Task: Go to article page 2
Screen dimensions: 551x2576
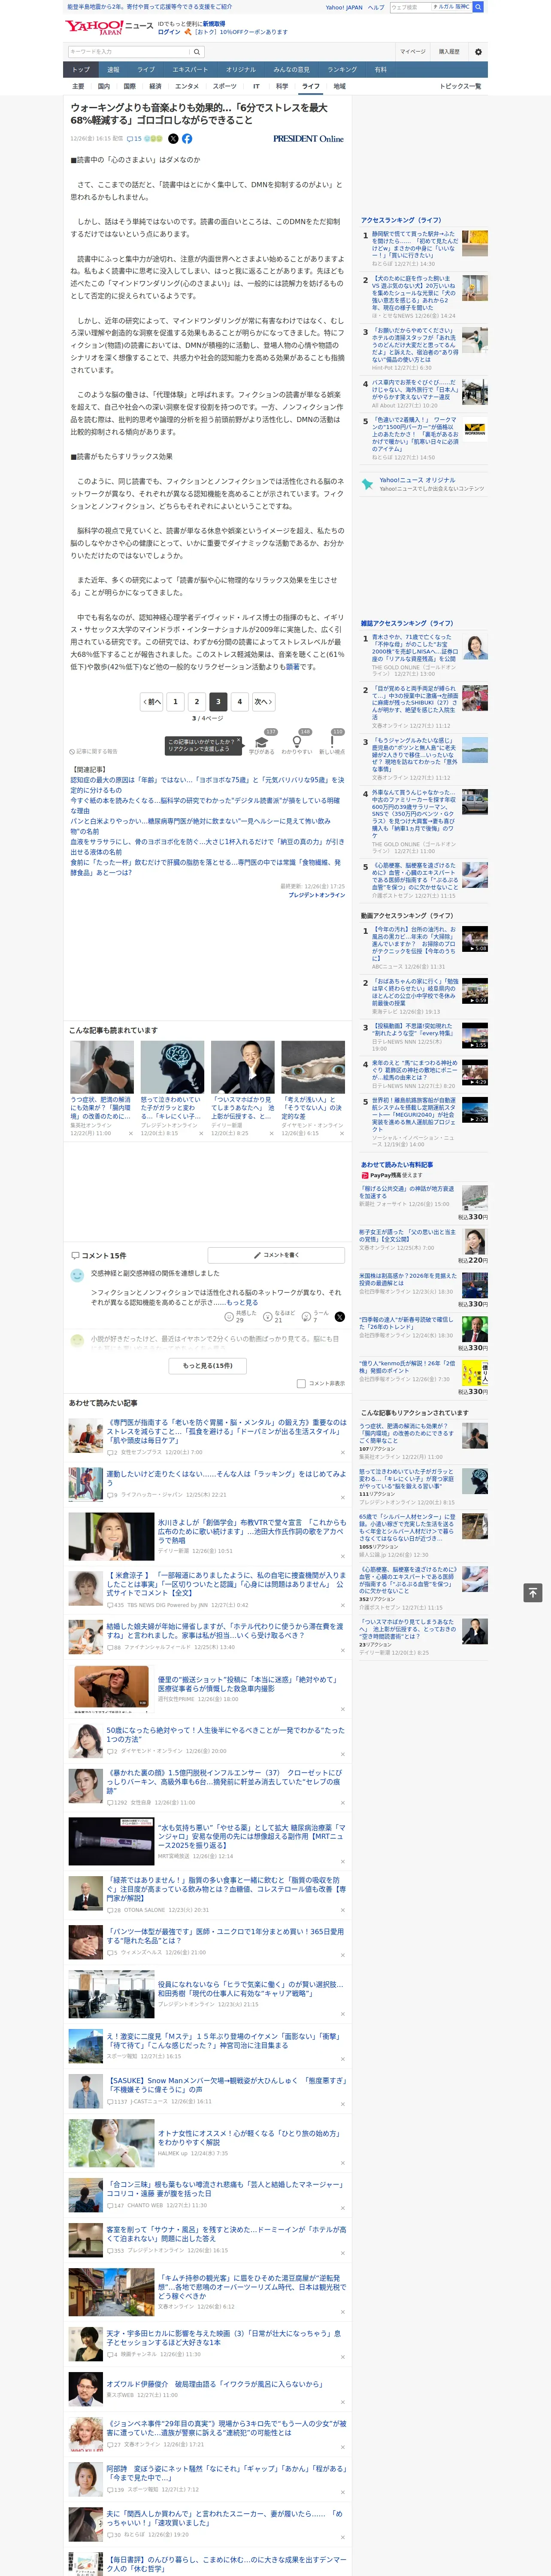Action: (x=197, y=702)
